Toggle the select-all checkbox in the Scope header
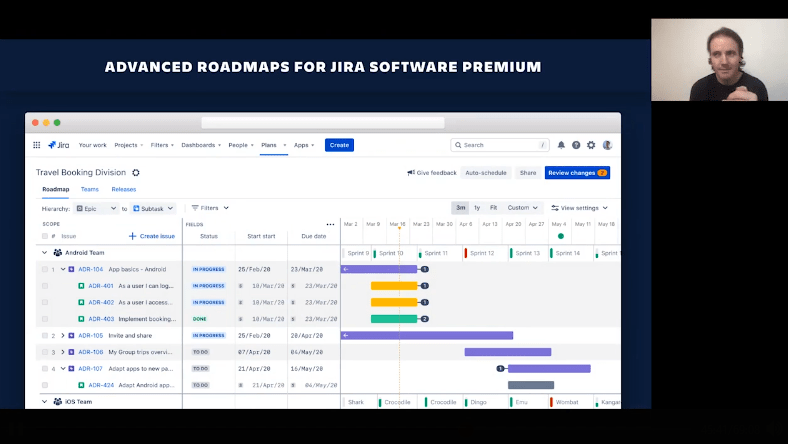 click(45, 236)
